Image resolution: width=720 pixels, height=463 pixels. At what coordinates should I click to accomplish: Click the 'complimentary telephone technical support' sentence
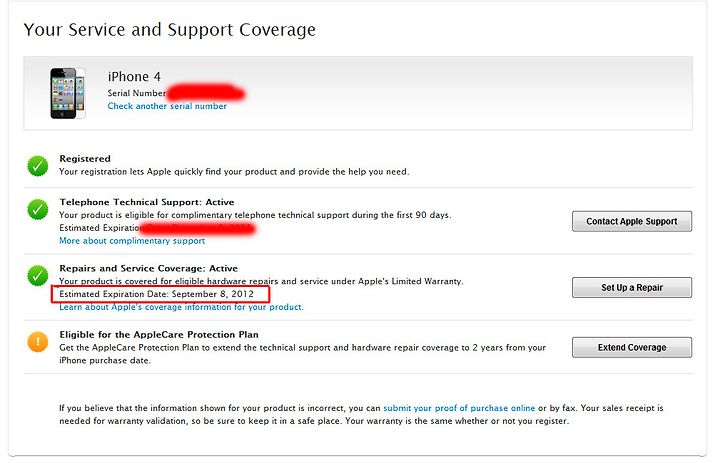coord(255,215)
